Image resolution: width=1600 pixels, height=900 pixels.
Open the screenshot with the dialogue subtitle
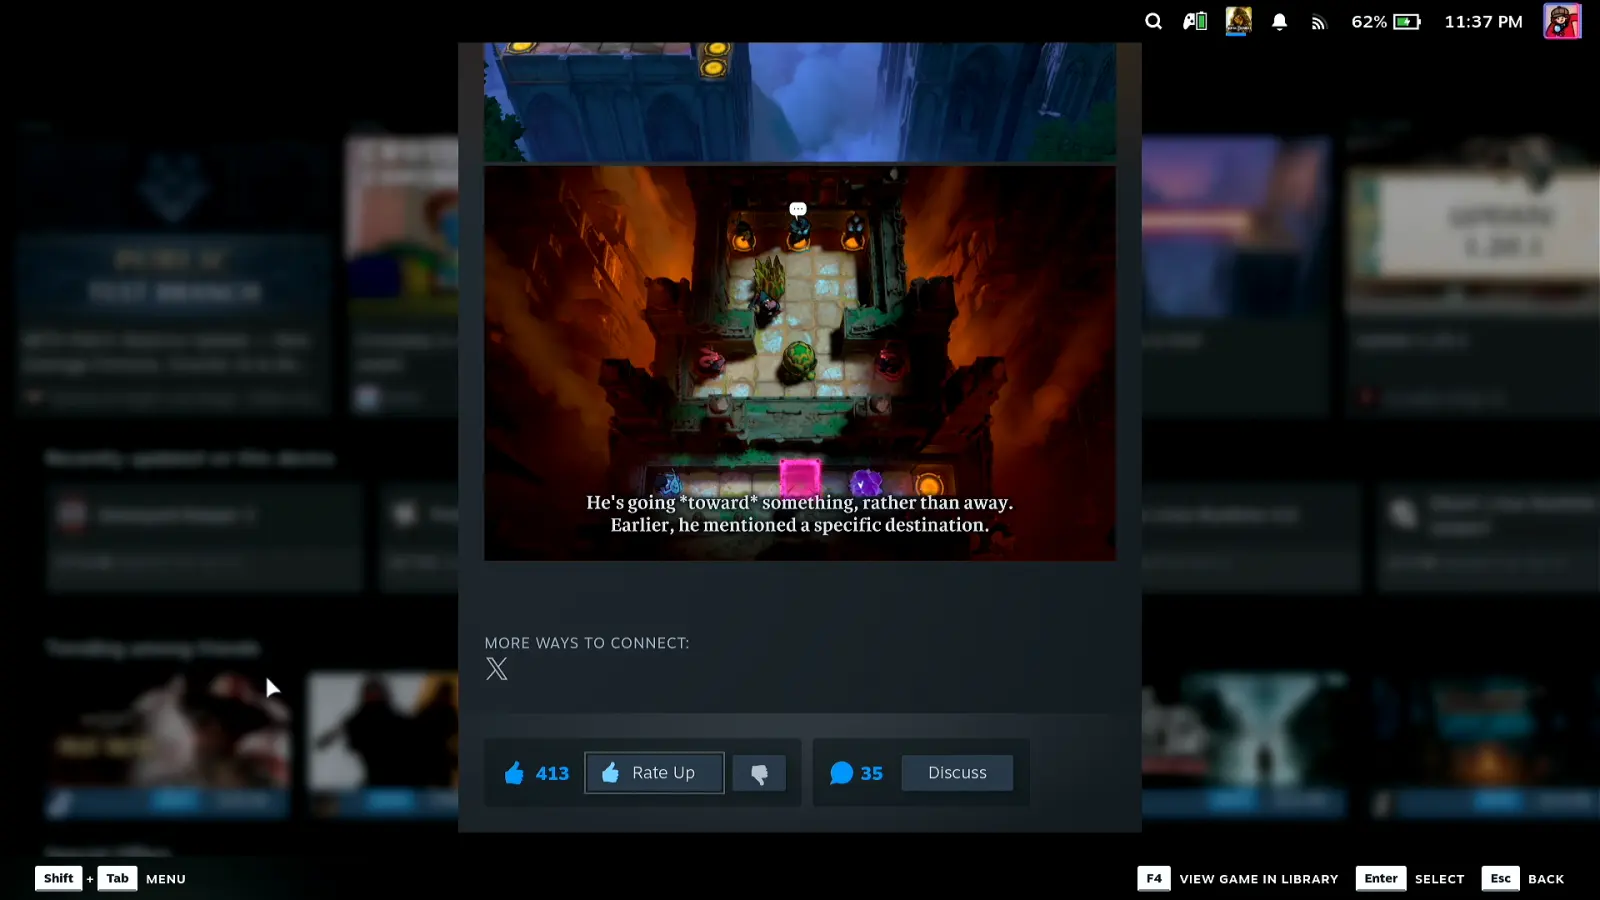(x=800, y=363)
